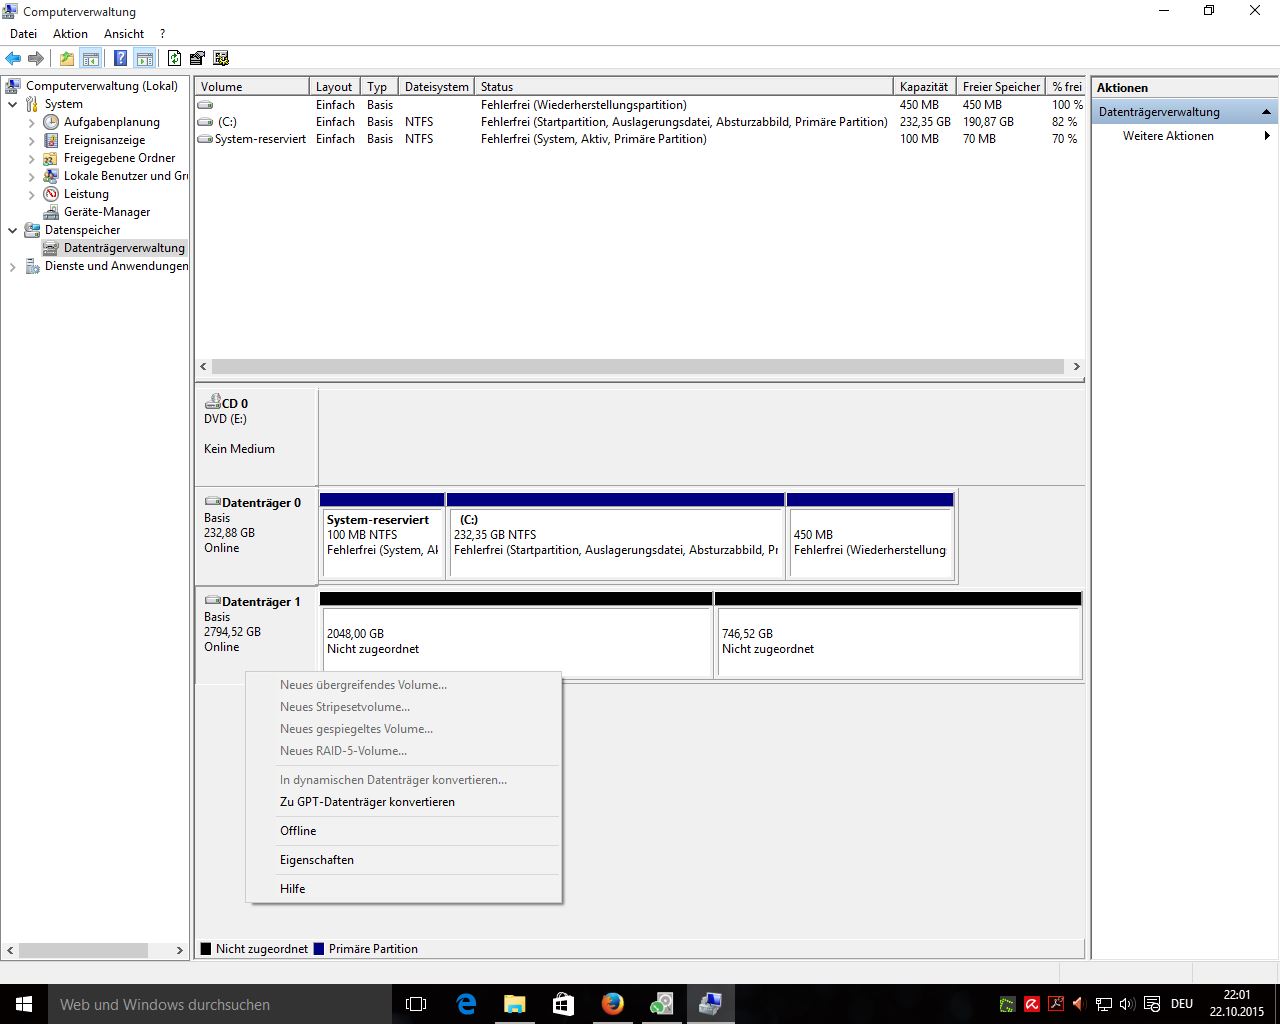
Task: Select the System-reserviert volume row
Action: [640, 139]
